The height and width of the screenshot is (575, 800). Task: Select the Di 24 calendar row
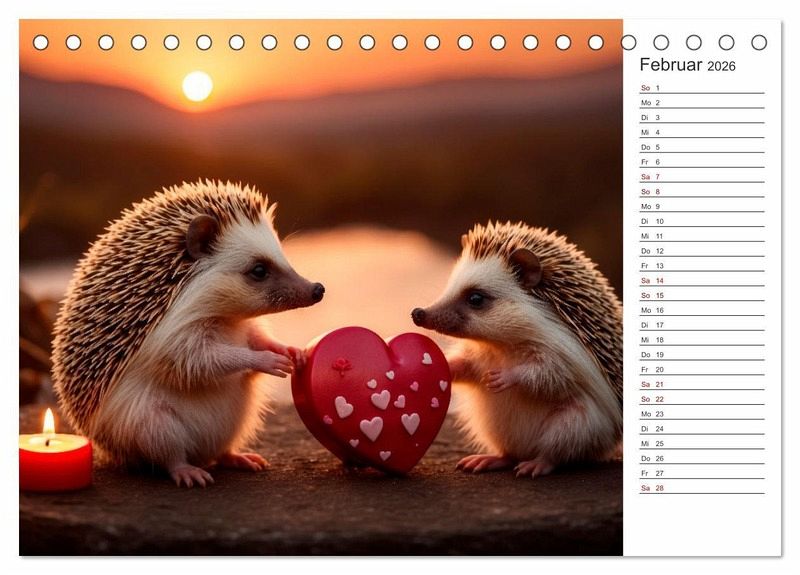(x=702, y=428)
